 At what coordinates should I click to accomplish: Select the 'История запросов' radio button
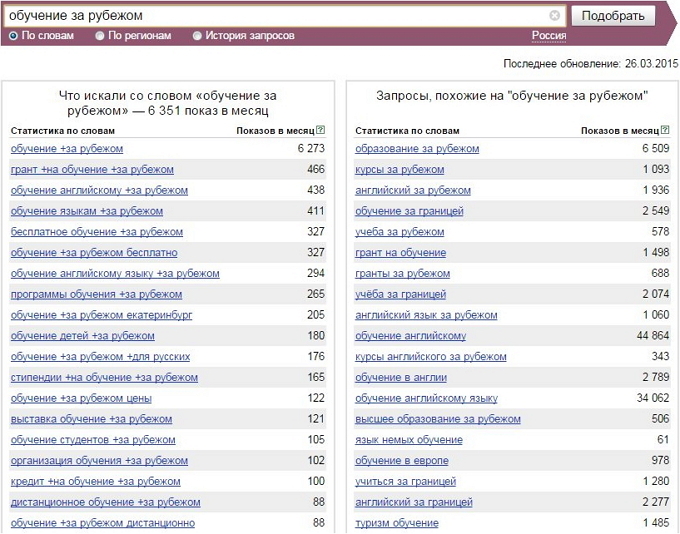(197, 36)
